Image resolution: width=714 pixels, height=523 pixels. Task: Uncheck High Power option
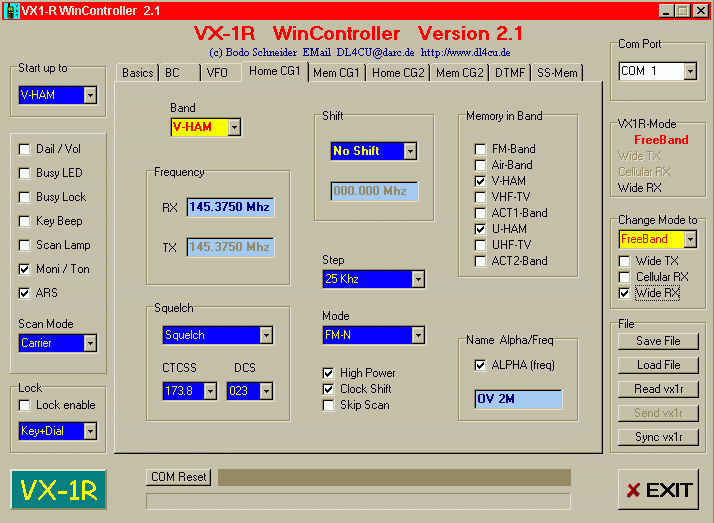click(x=328, y=374)
